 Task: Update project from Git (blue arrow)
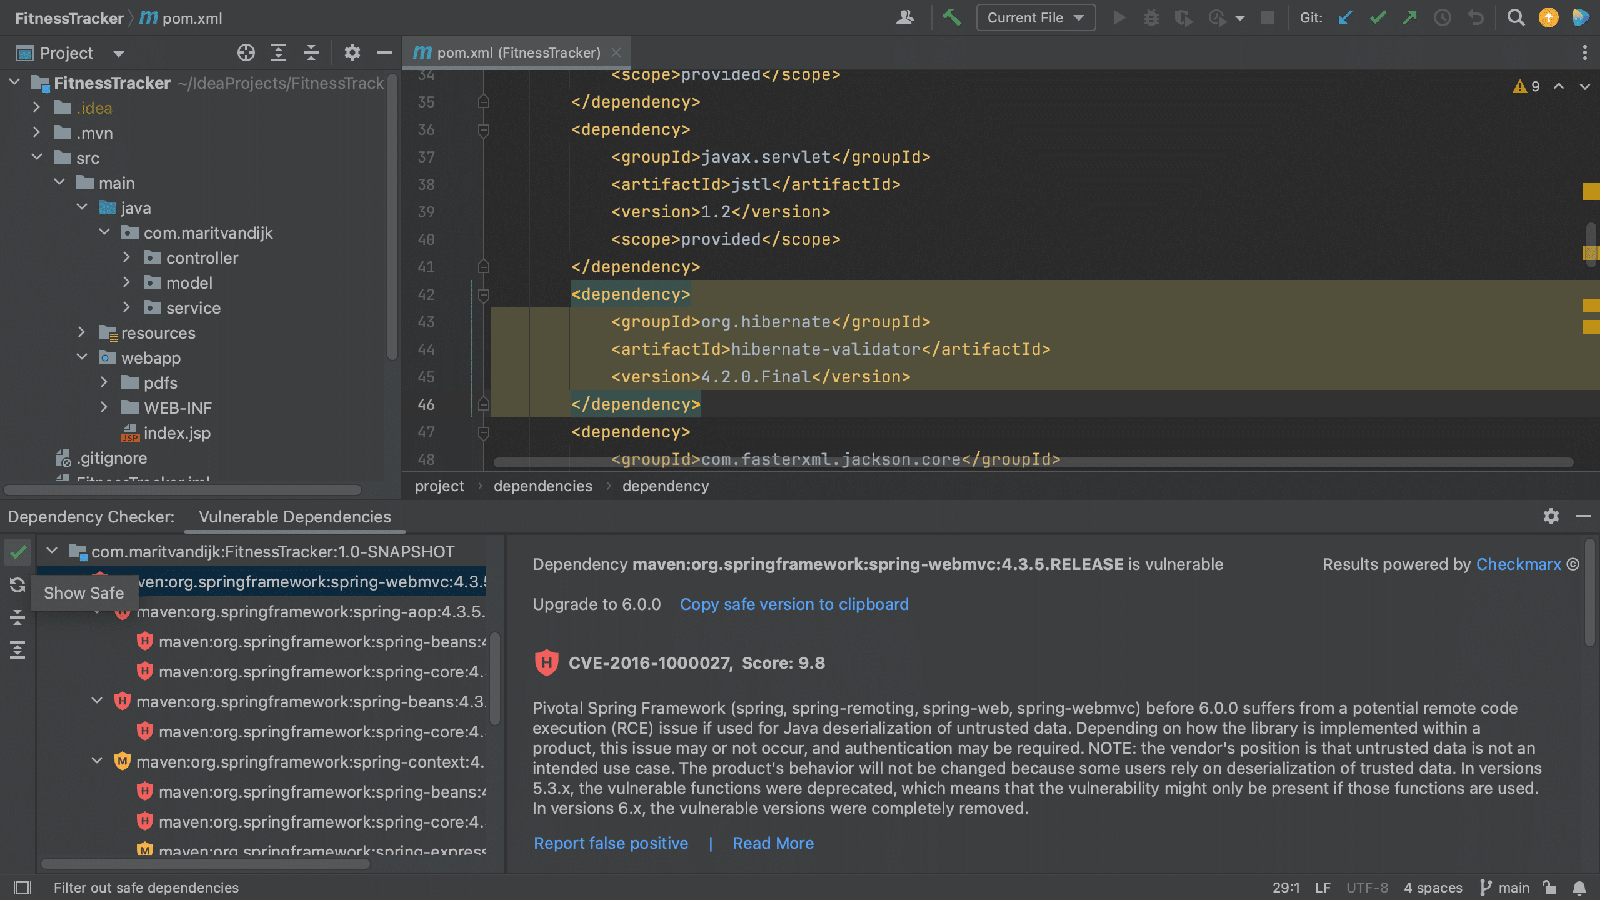tap(1346, 17)
